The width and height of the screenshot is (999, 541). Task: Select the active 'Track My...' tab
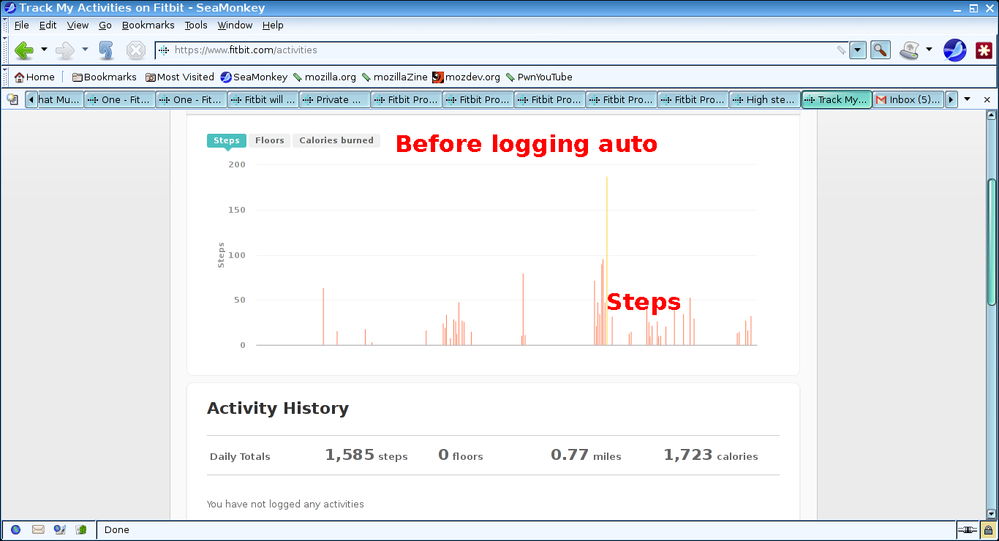[x=836, y=99]
